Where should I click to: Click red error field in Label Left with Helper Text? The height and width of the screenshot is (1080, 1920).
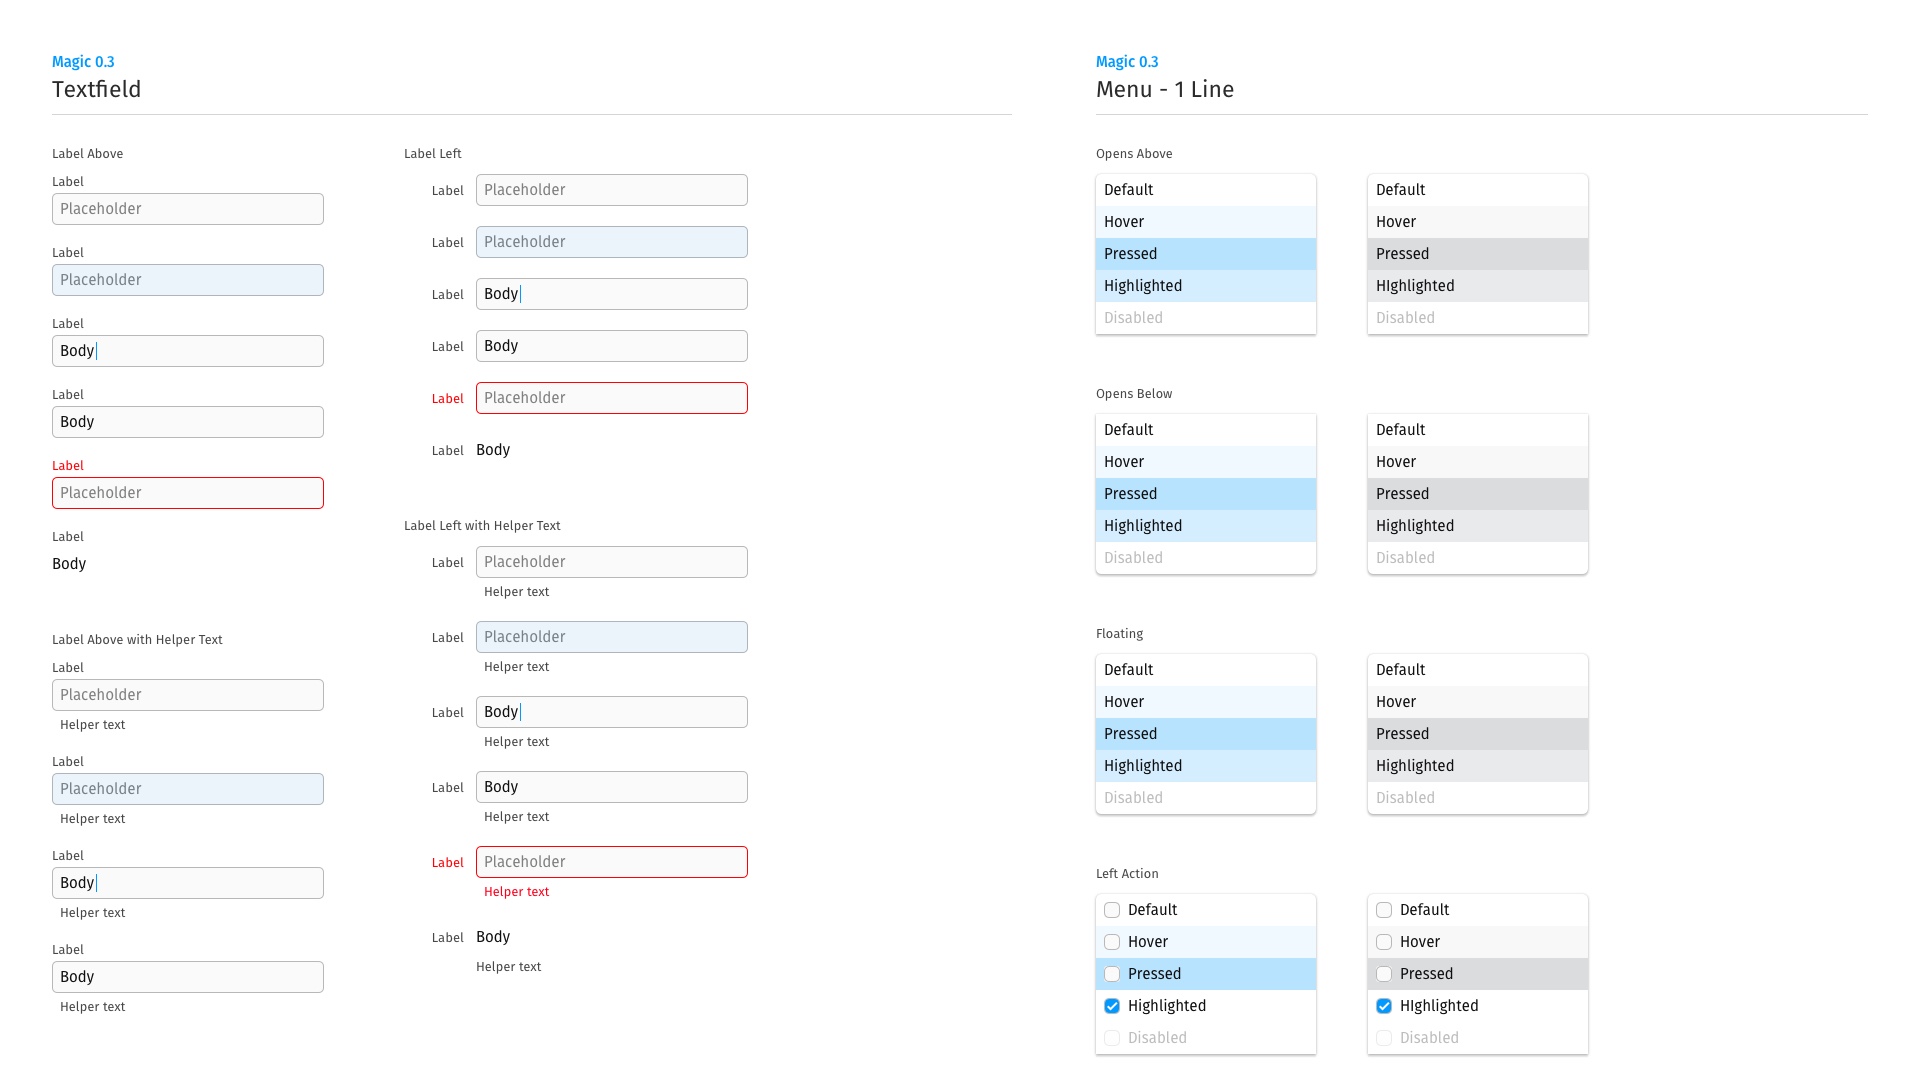click(x=611, y=862)
